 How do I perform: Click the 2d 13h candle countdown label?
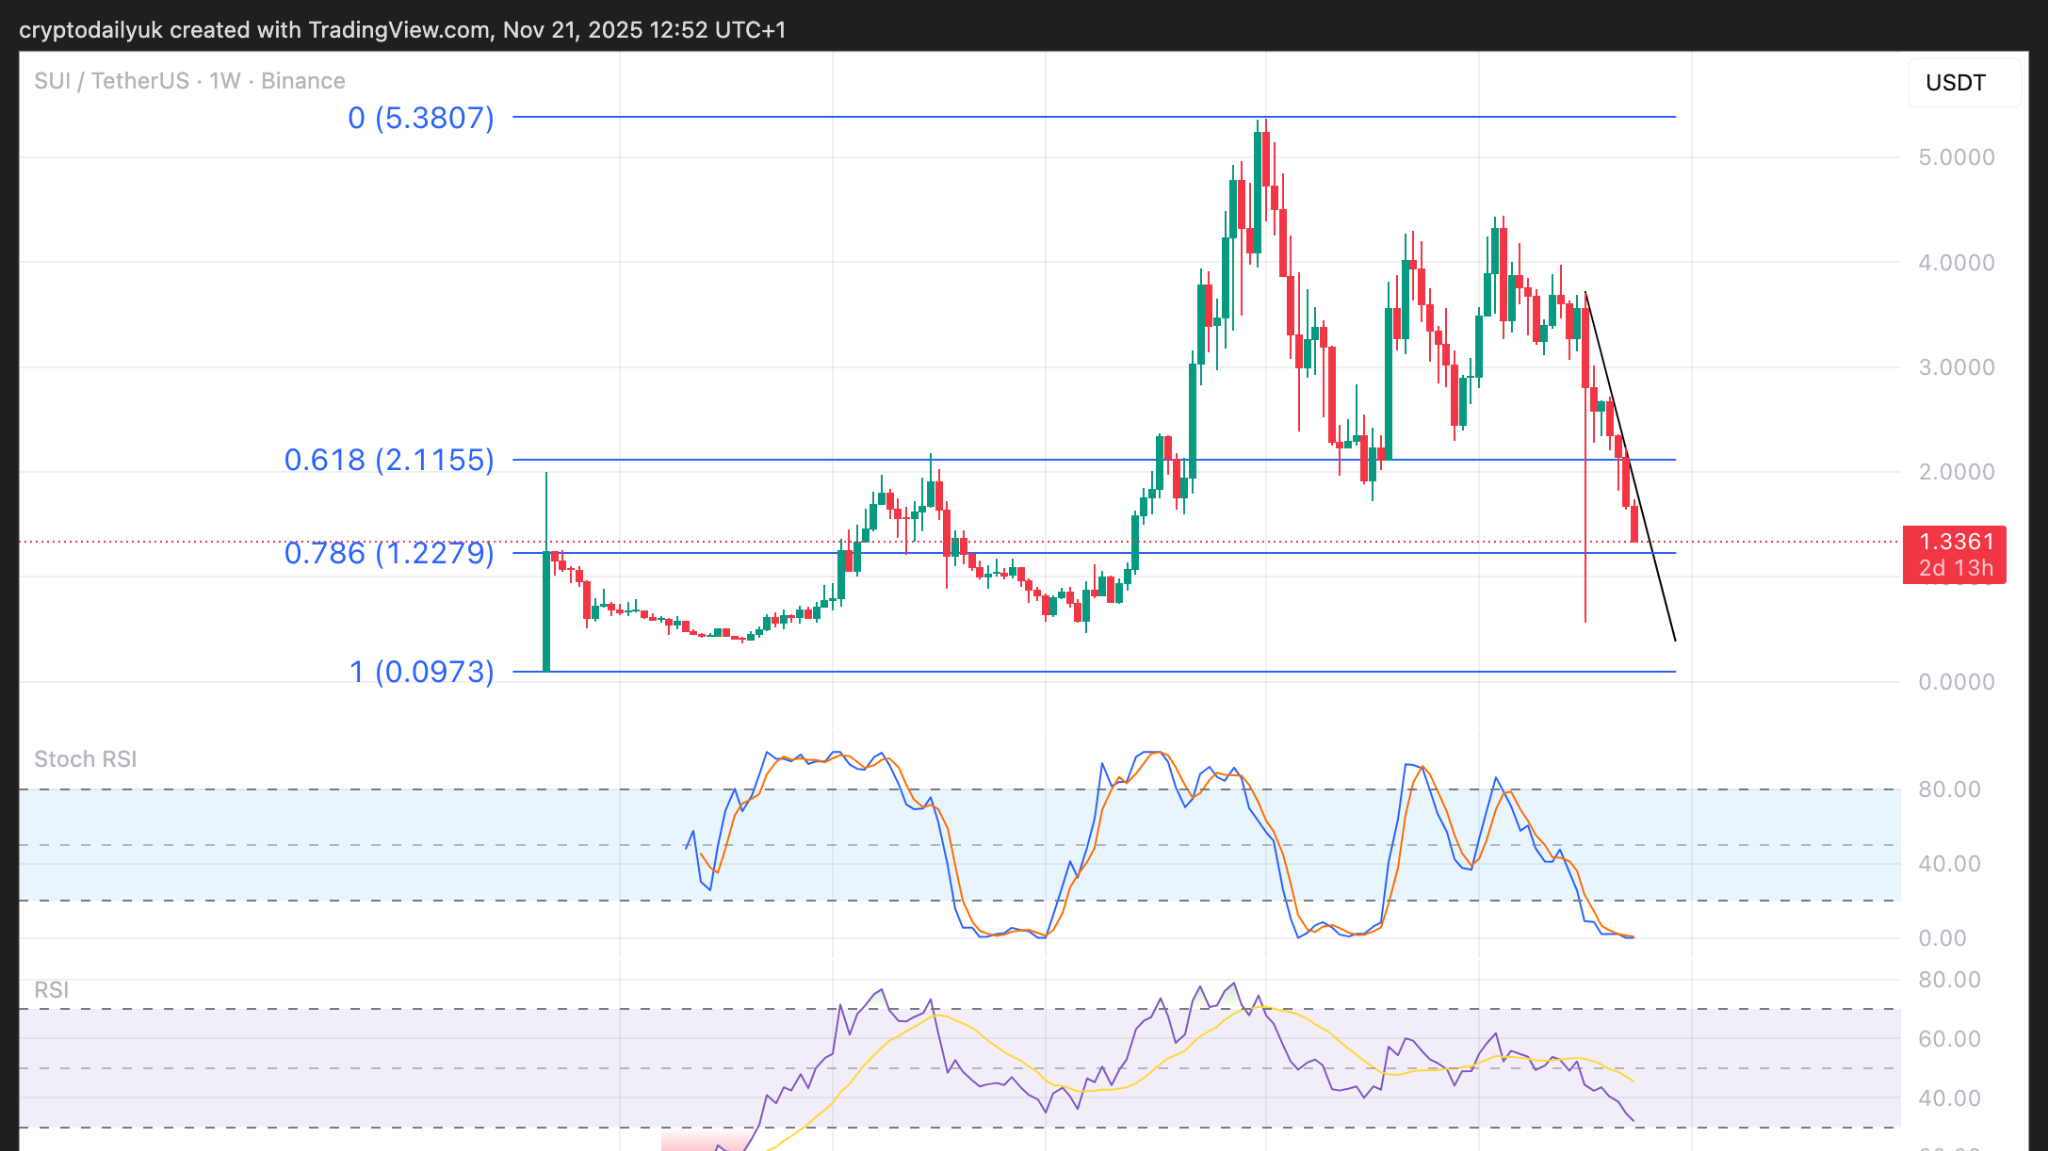[x=1955, y=569]
